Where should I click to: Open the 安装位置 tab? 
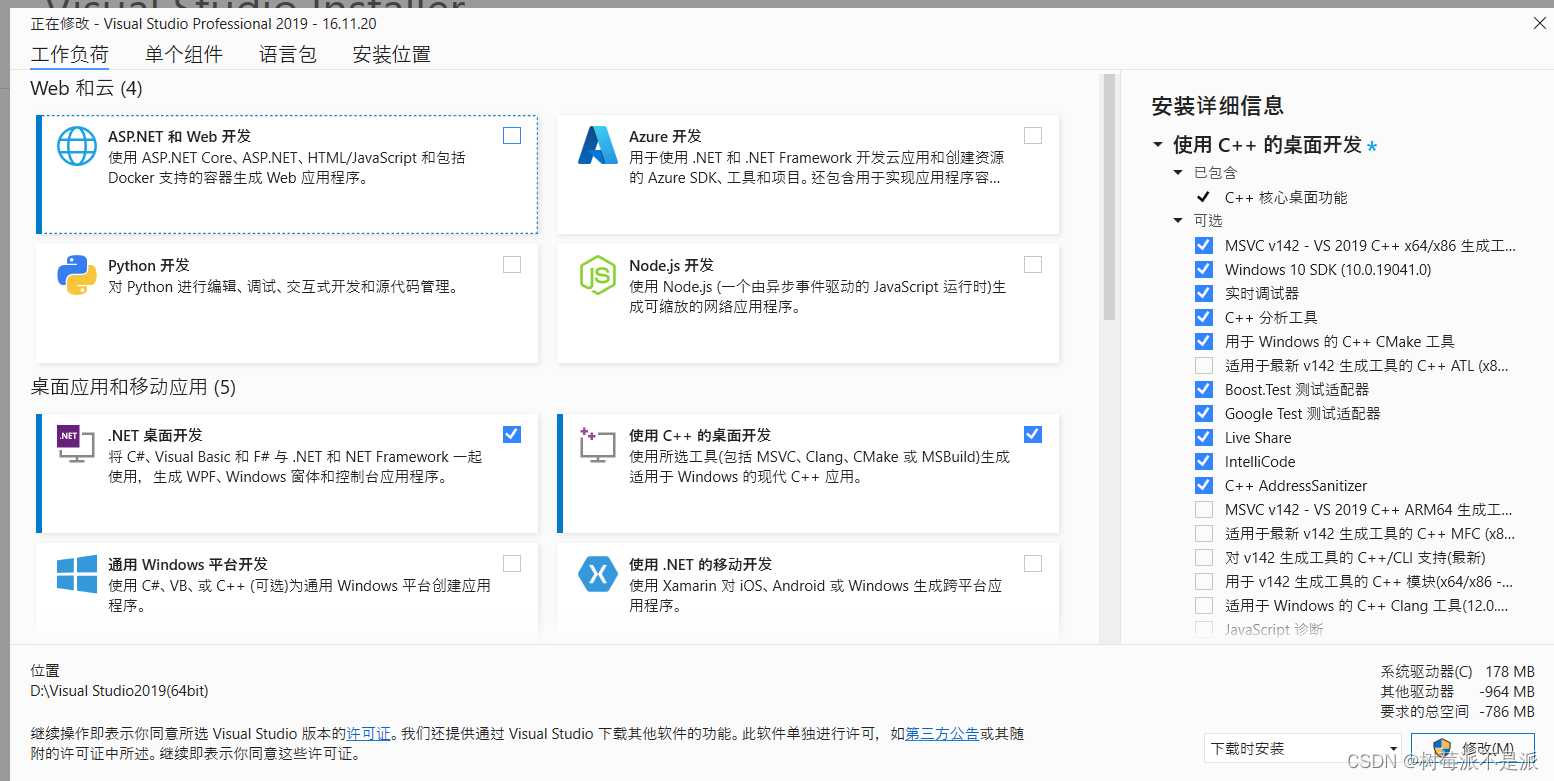(x=392, y=55)
